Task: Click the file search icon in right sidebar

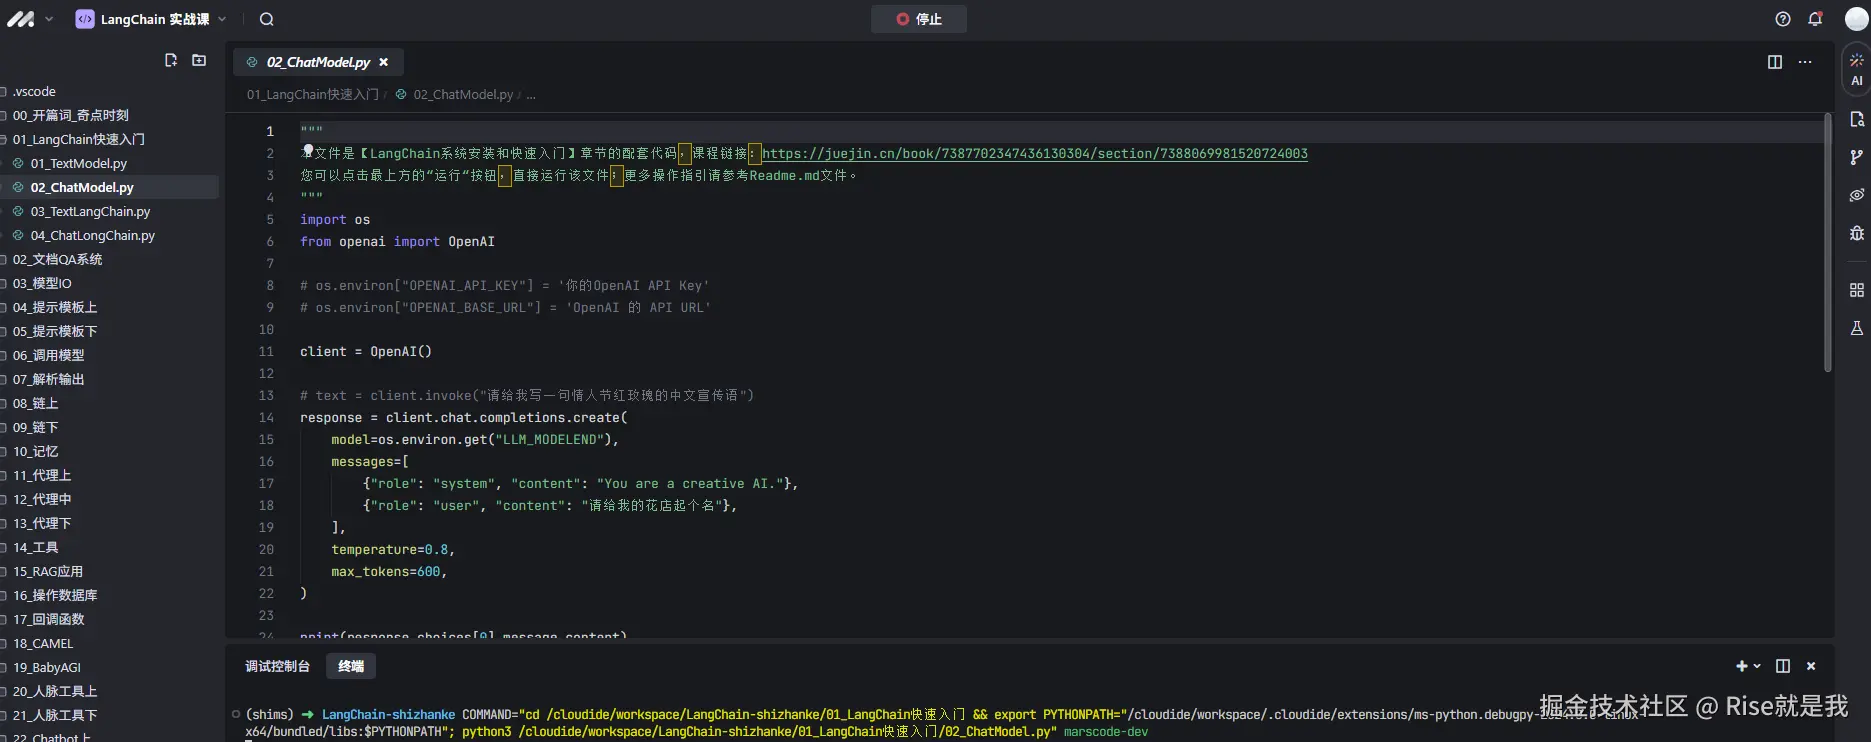Action: point(1856,119)
